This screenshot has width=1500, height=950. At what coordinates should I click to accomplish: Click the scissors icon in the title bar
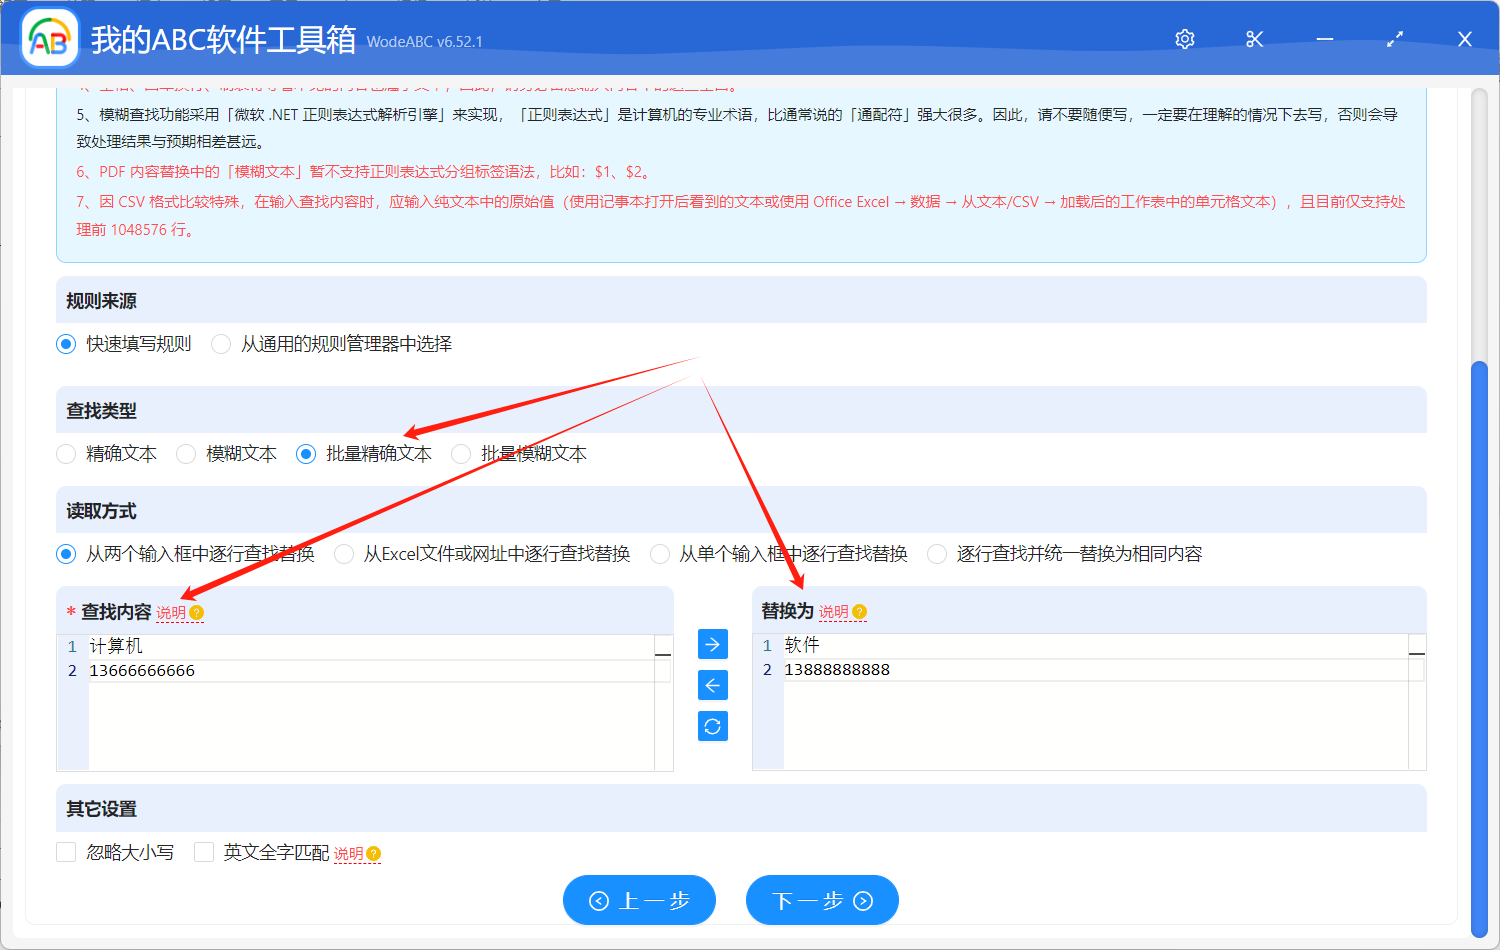[x=1254, y=39]
